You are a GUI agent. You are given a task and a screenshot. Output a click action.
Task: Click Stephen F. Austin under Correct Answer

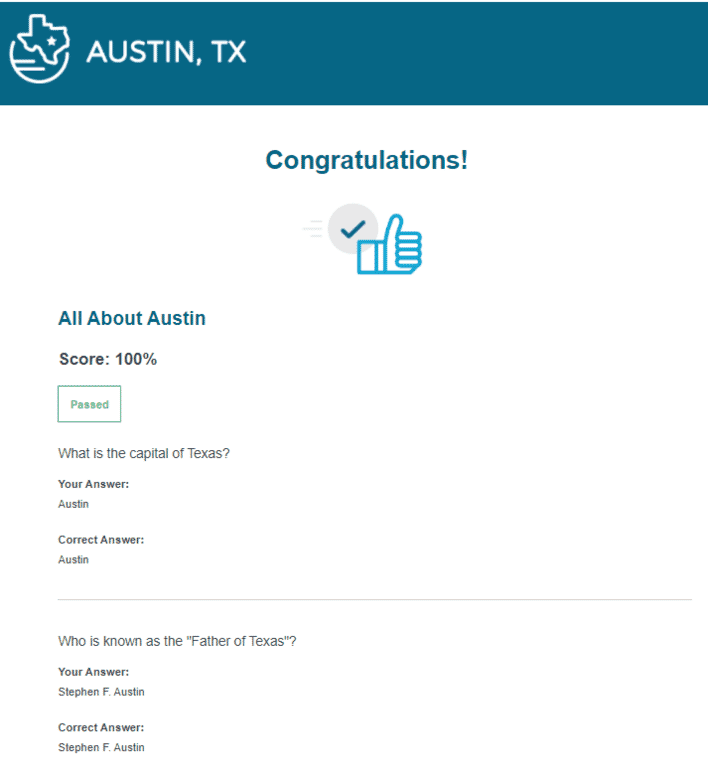102,748
